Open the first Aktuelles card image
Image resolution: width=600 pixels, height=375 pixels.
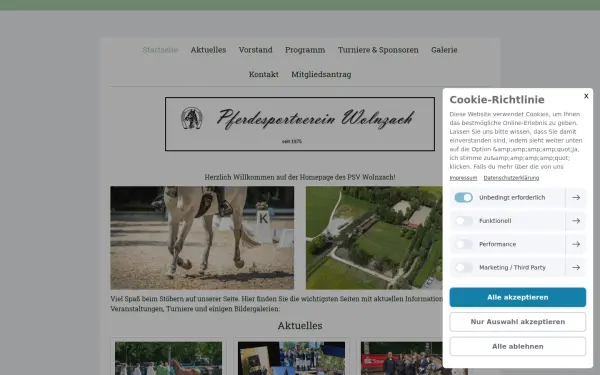click(x=168, y=359)
